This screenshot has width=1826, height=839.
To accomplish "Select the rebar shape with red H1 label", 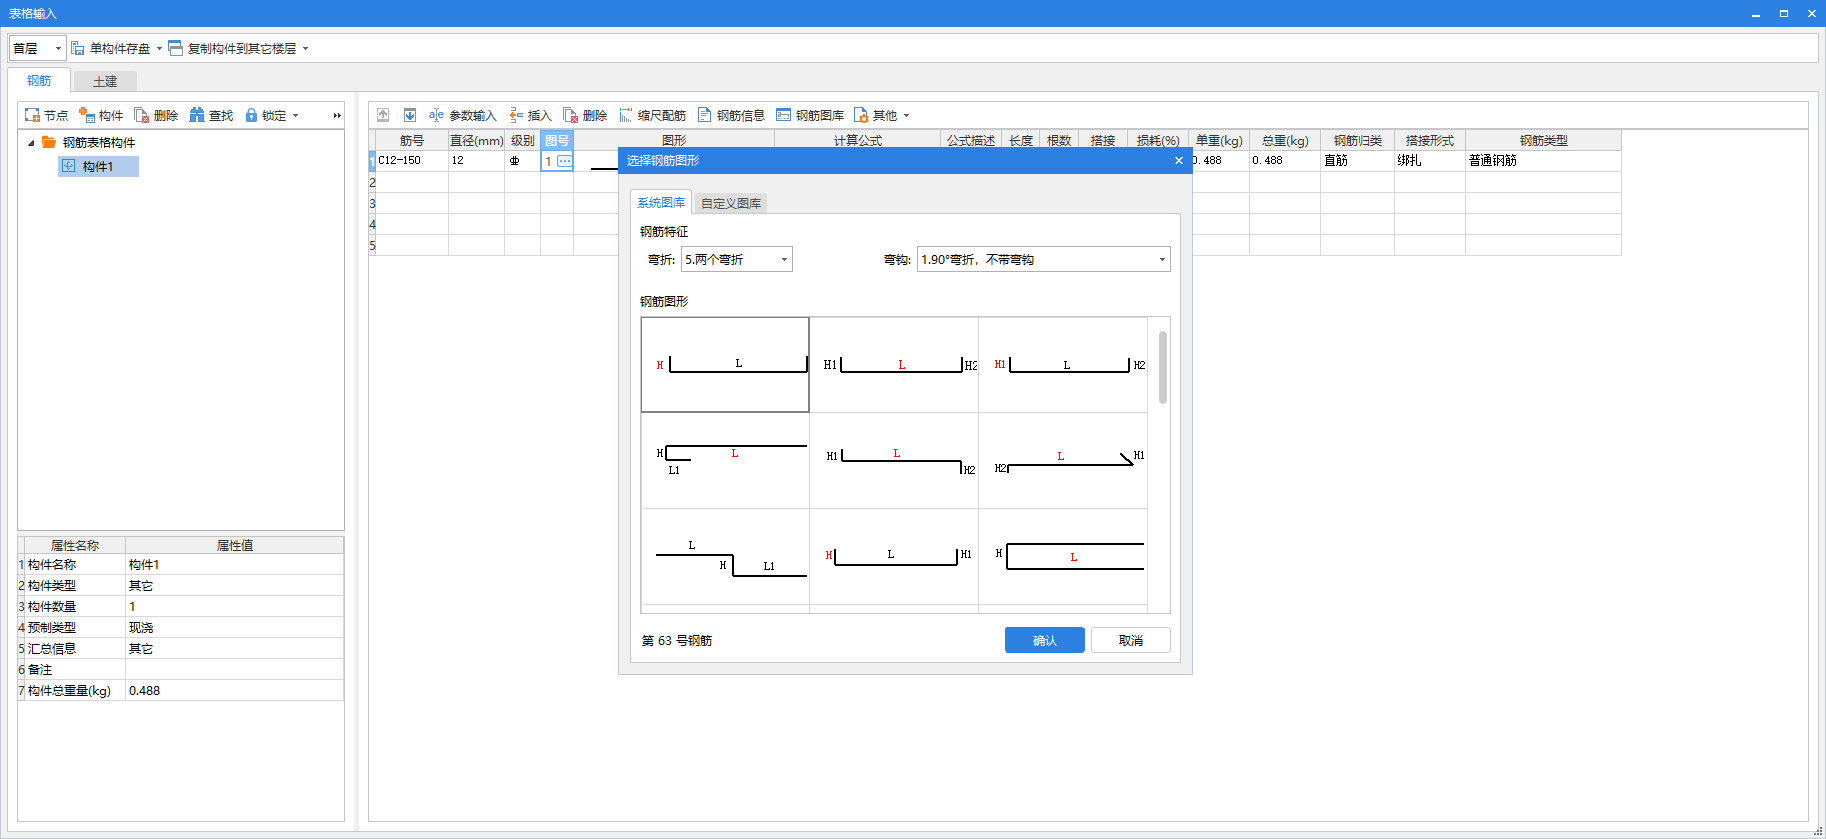I will [x=1063, y=364].
